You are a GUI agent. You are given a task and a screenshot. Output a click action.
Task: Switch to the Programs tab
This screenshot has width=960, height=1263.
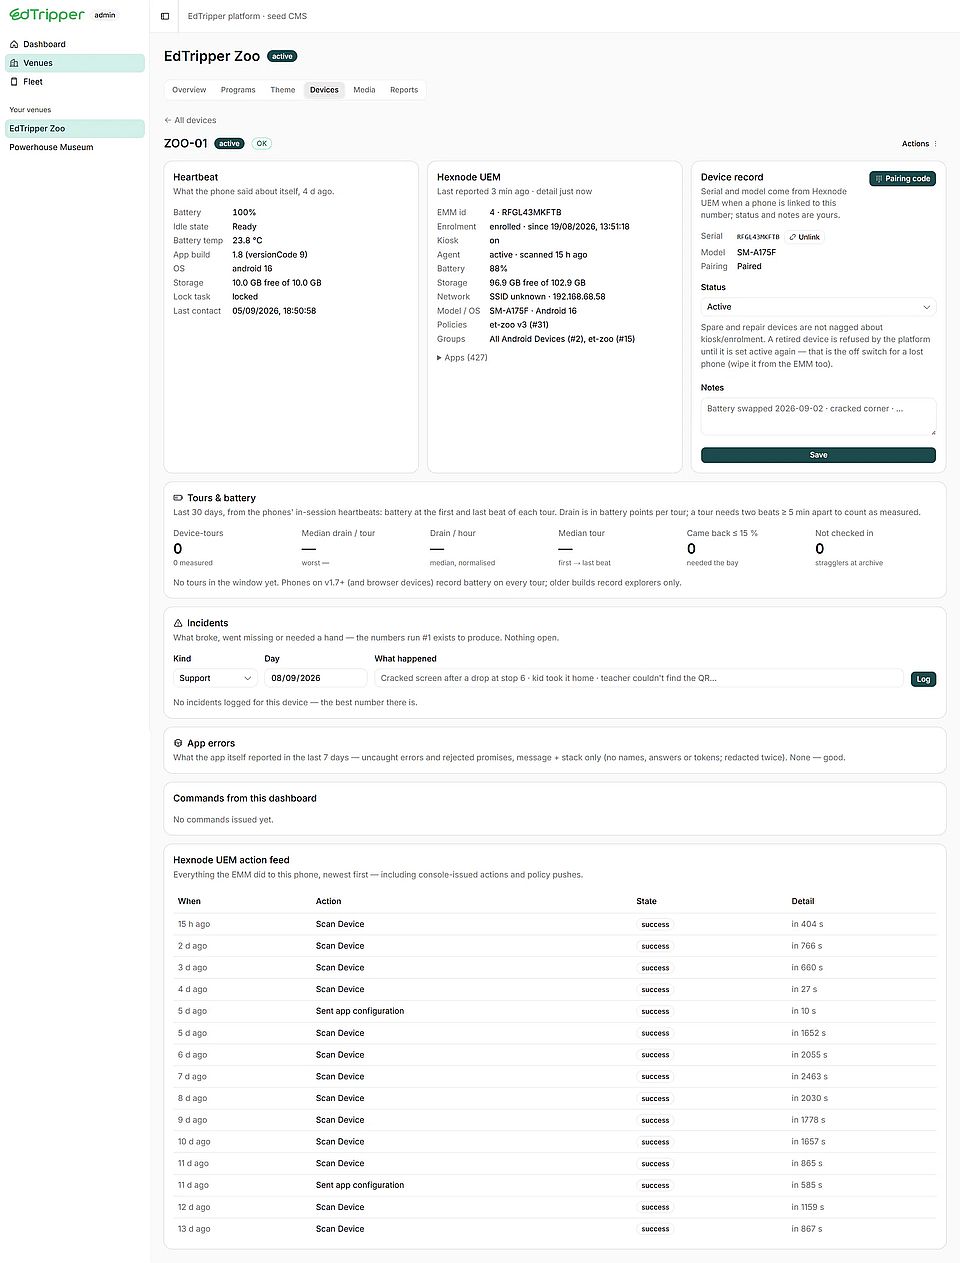tap(238, 90)
